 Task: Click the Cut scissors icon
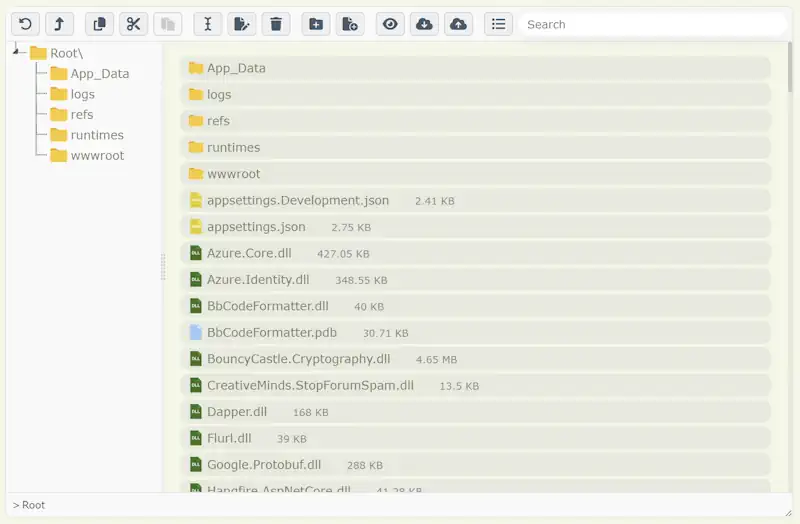[133, 24]
